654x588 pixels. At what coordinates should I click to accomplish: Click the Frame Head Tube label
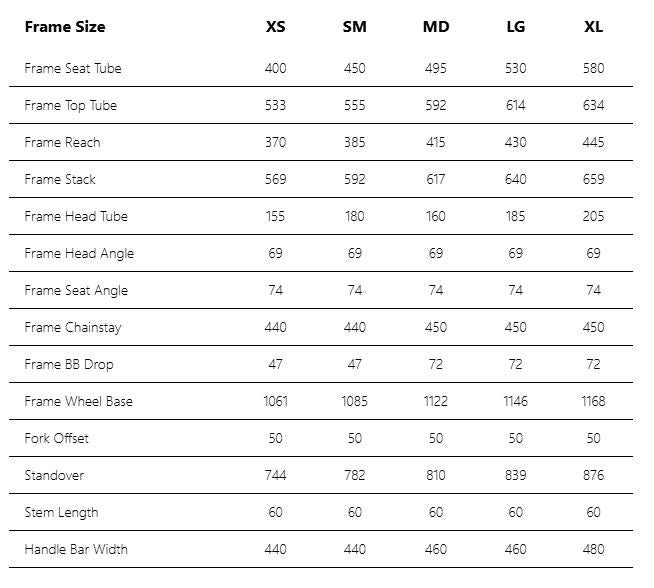[76, 216]
